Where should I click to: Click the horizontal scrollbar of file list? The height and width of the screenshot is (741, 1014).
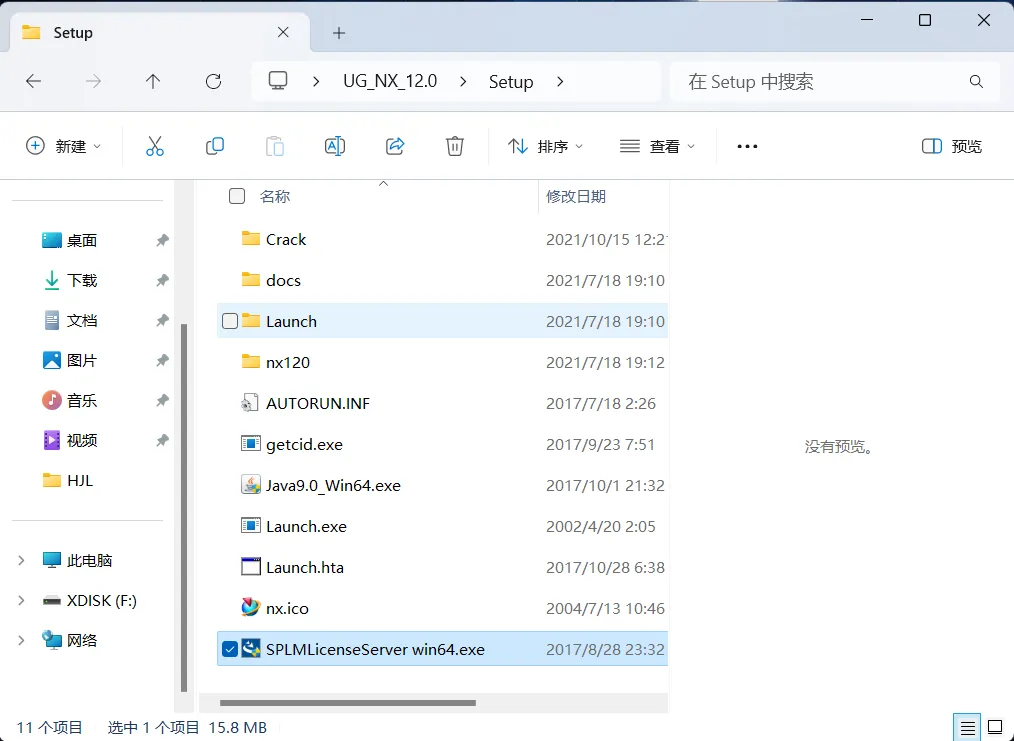click(348, 702)
